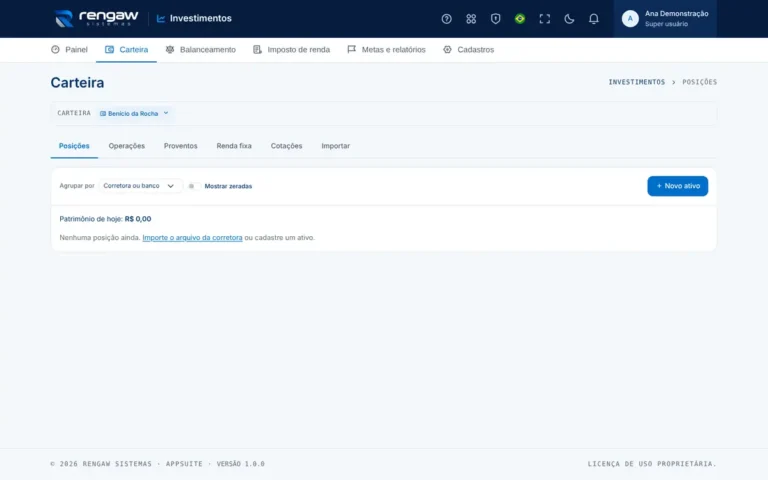This screenshot has height=480, width=768.
Task: Click the Balanceamento scale icon
Action: point(170,49)
